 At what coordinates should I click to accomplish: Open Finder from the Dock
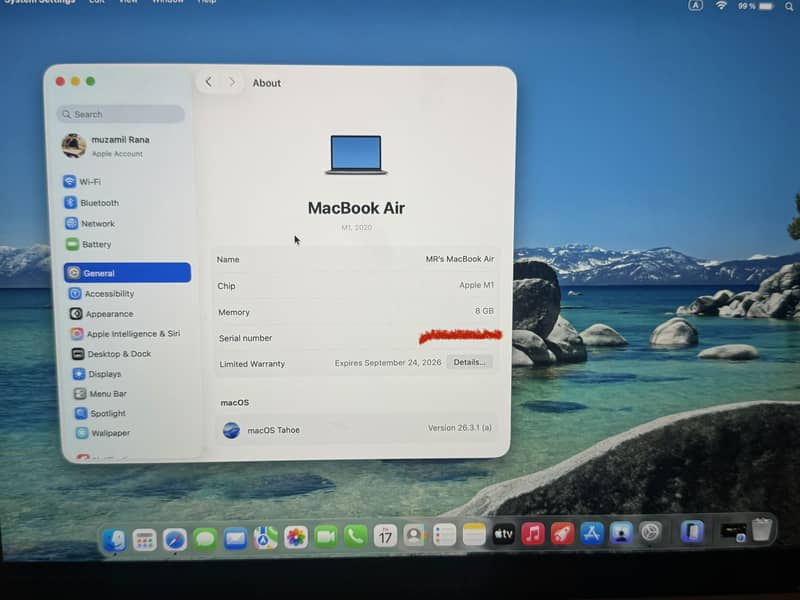114,540
